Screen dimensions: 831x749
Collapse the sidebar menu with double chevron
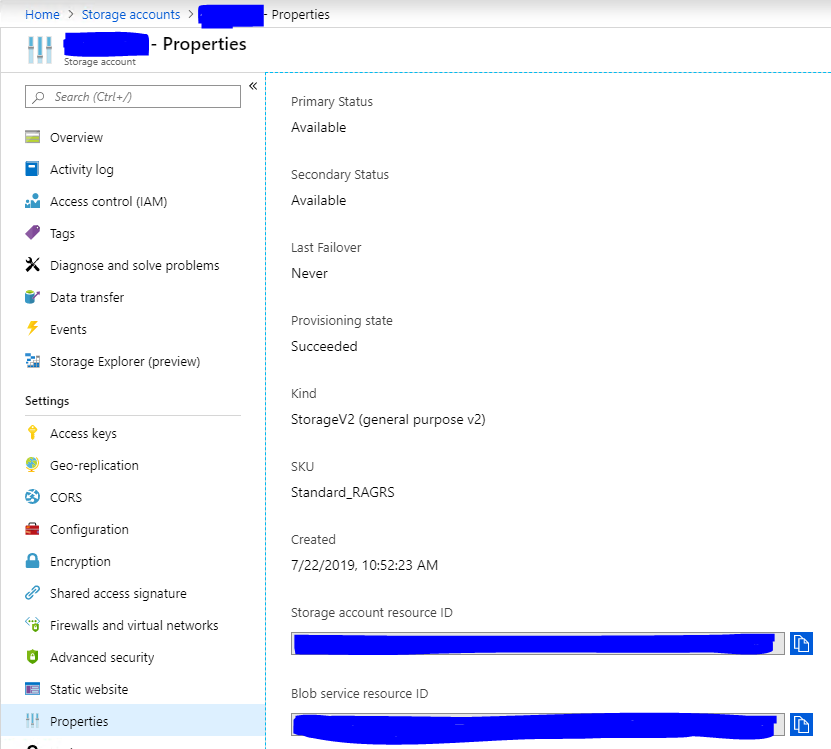coord(253,86)
